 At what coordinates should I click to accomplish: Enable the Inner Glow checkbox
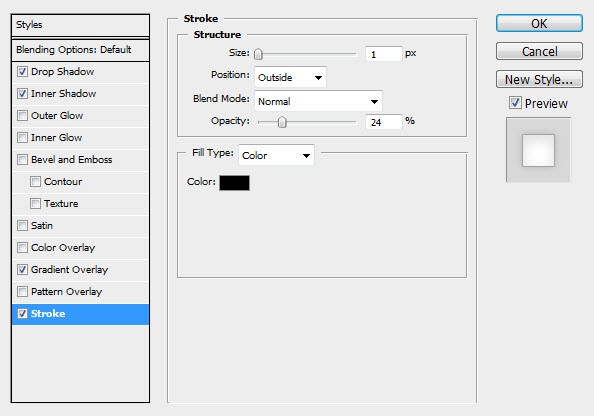(22, 138)
